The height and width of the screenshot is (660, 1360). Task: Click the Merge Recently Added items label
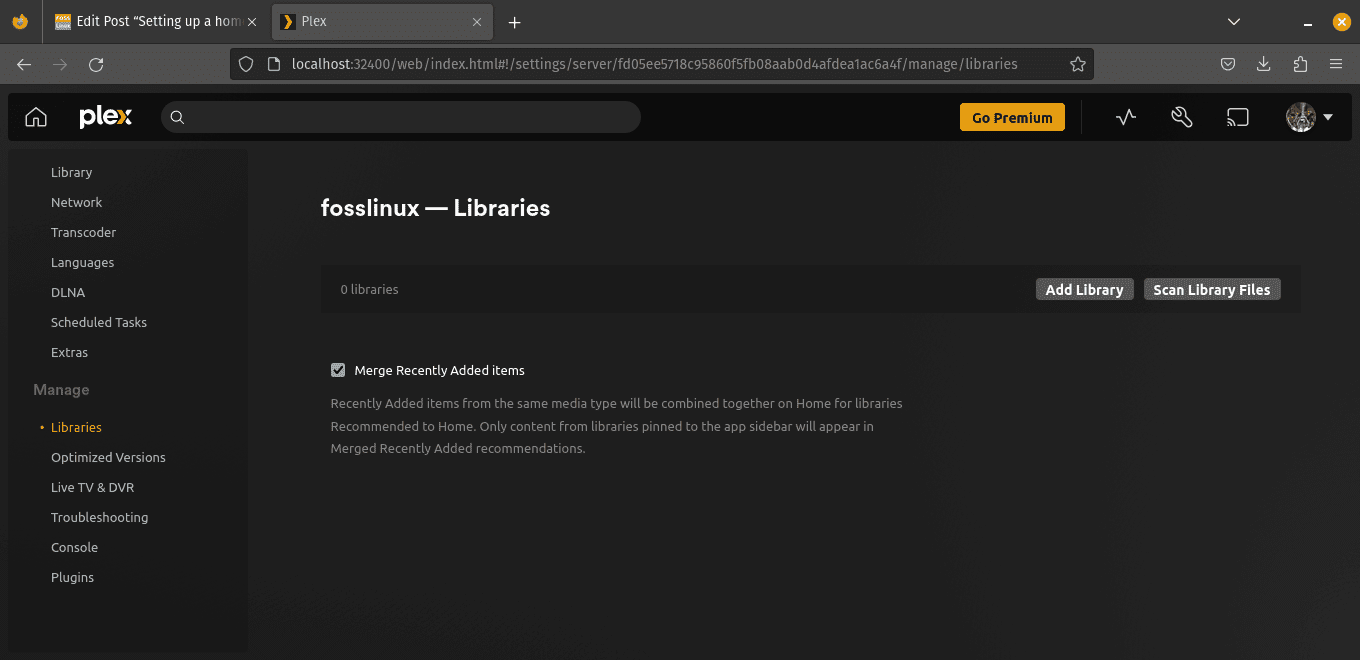[439, 370]
